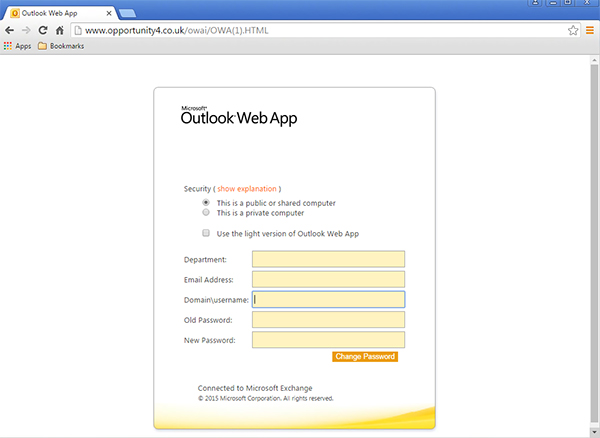
Task: Click the 'Connected to Microsoft Exchange' text
Action: tap(255, 388)
